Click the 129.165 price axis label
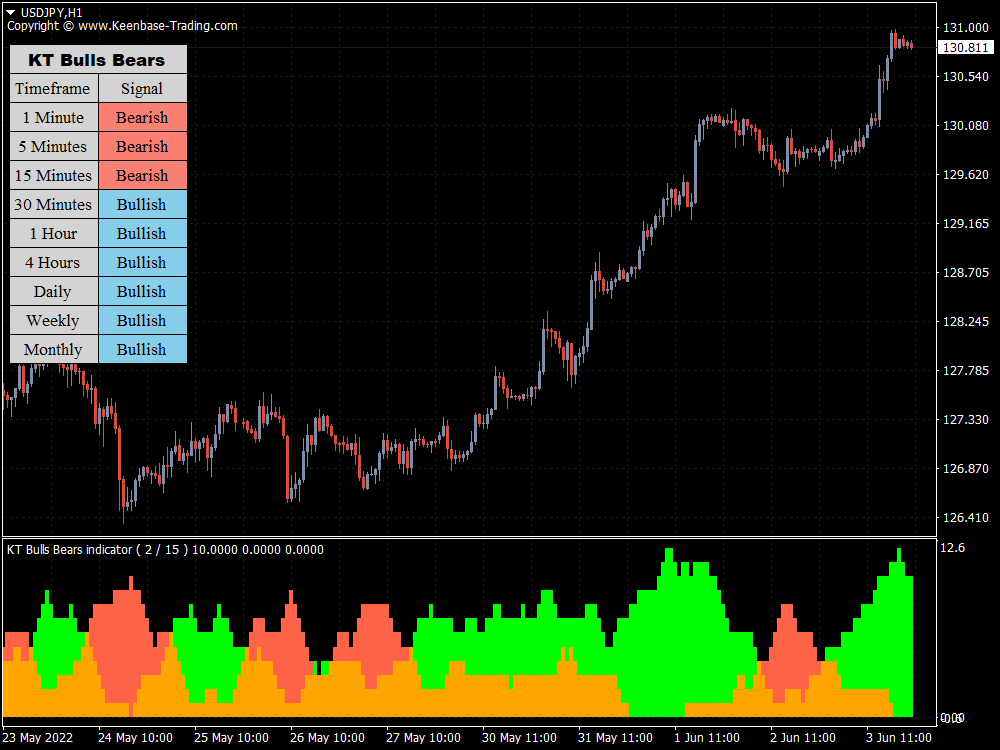 pos(966,224)
